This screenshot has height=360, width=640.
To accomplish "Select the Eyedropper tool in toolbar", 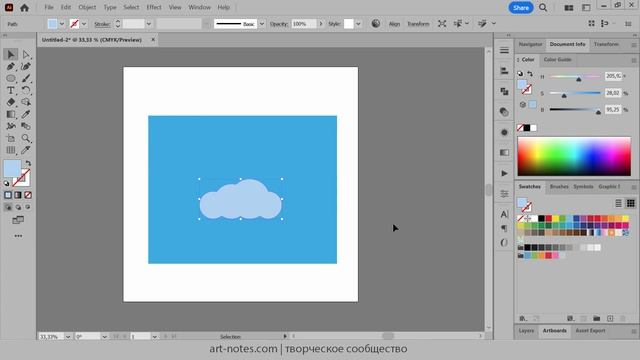I will [26, 114].
